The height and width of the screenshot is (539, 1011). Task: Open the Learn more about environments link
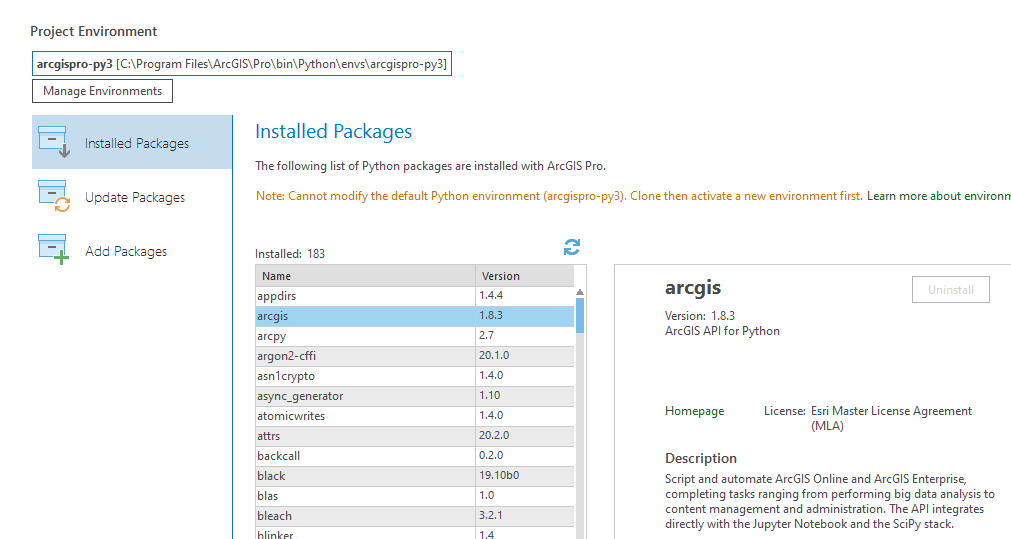(938, 196)
